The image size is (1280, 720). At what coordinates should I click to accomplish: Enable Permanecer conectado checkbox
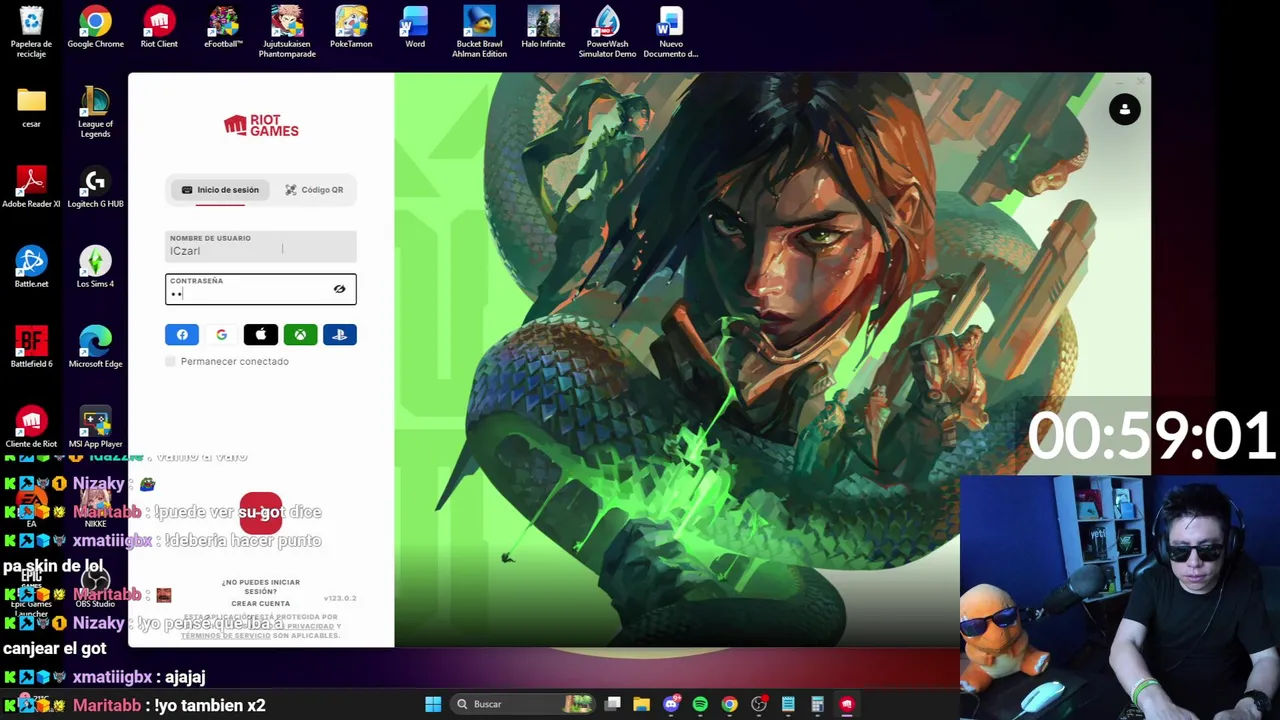pos(170,361)
